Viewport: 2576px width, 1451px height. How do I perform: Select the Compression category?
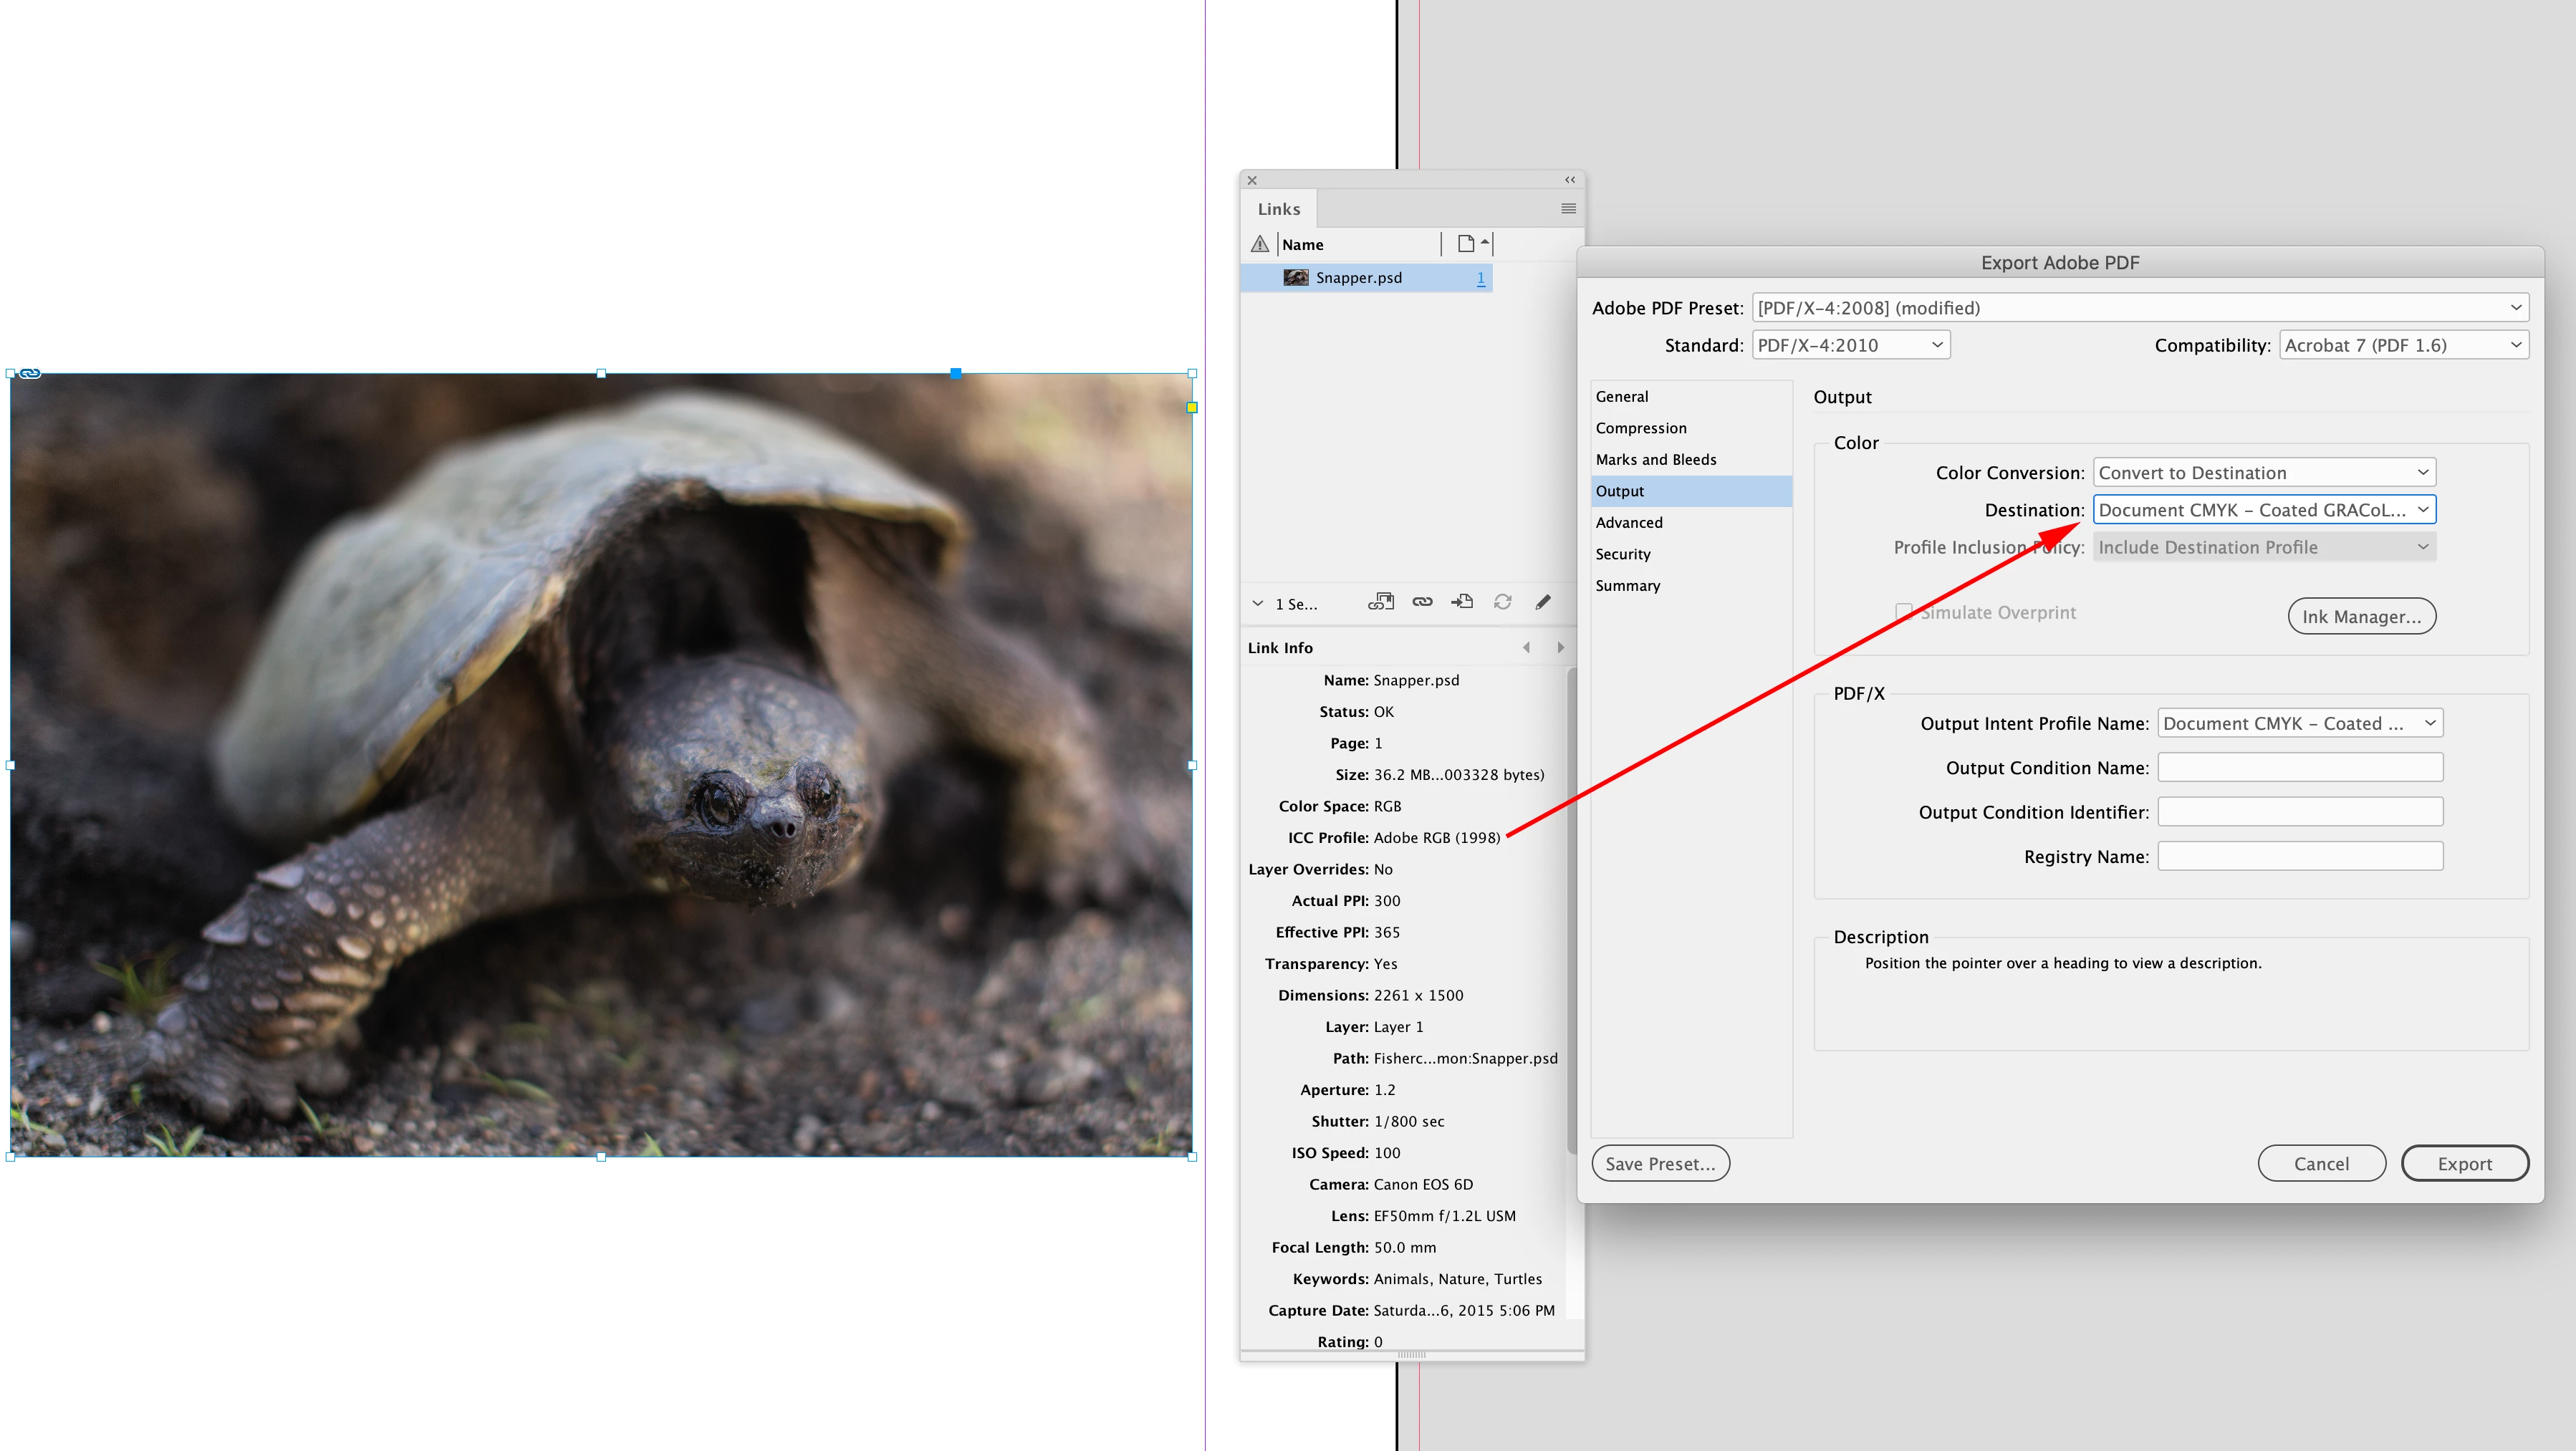tap(1641, 428)
